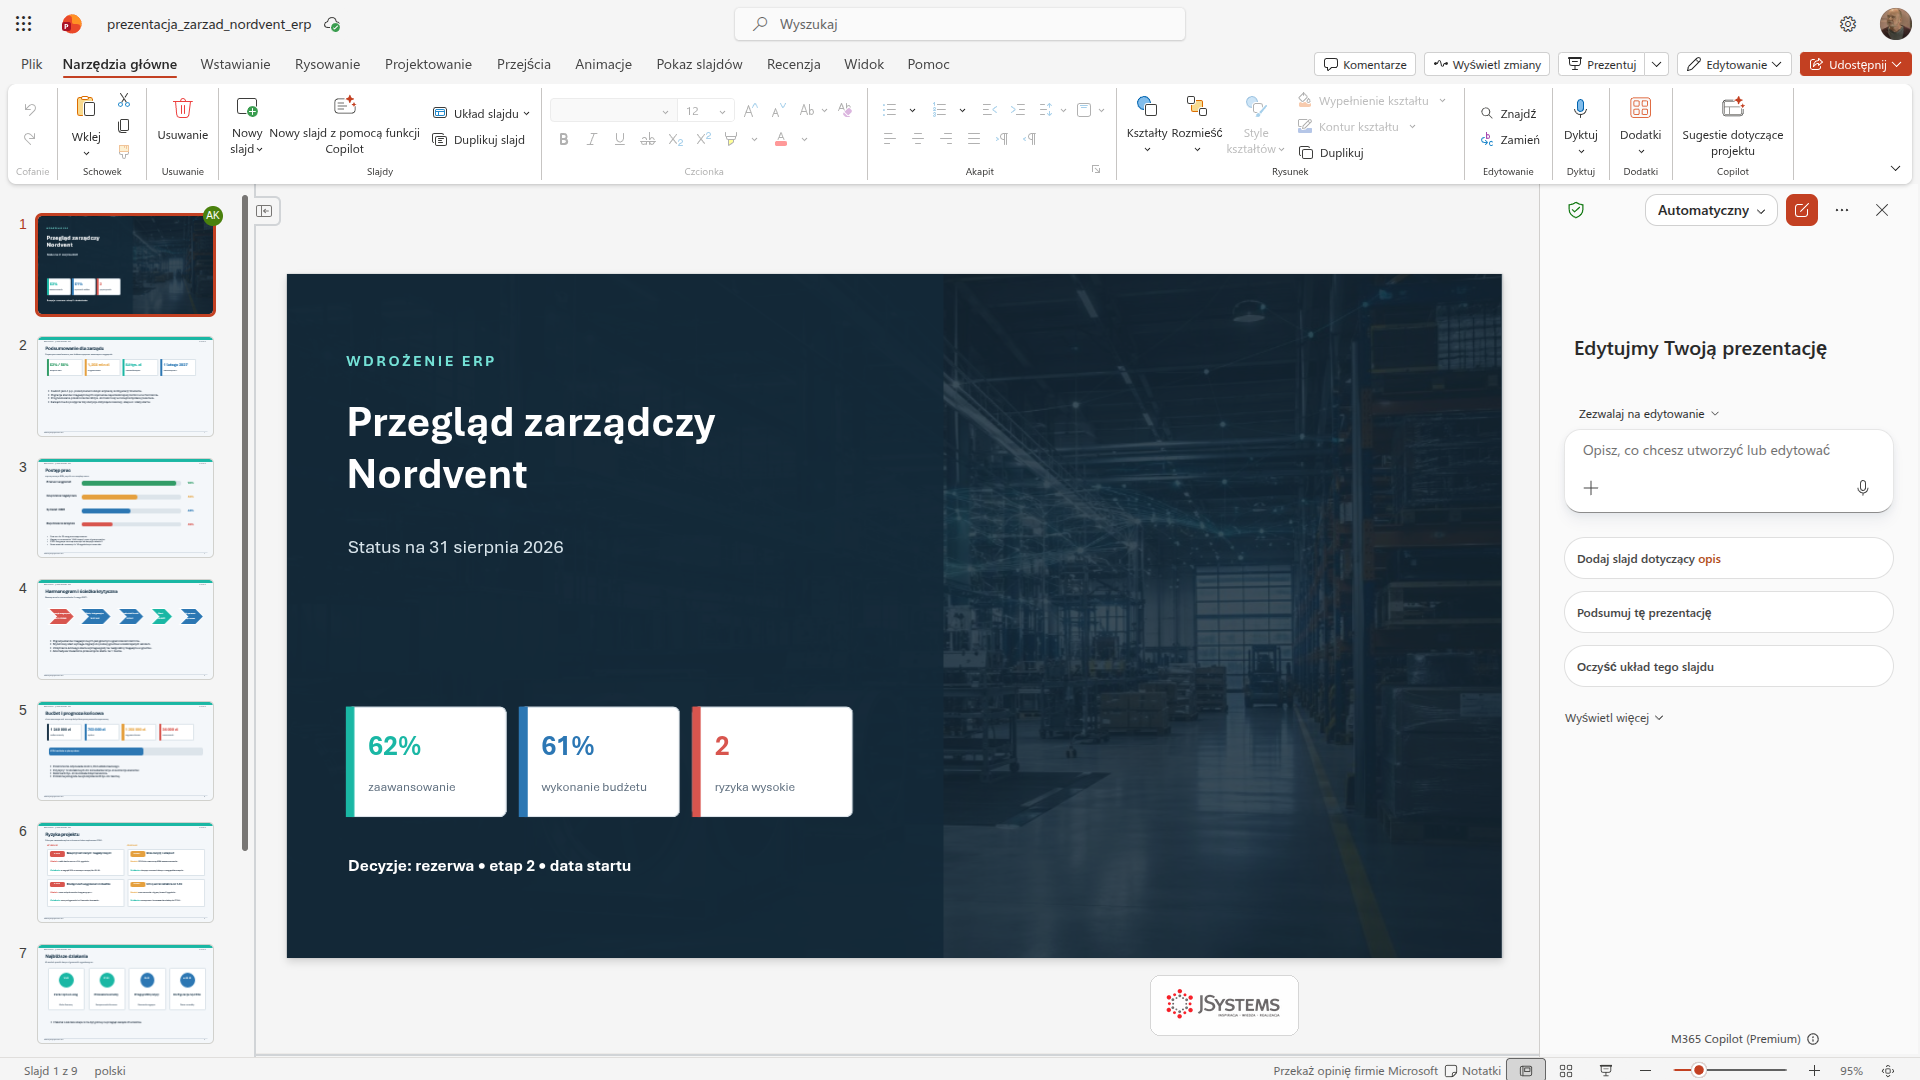Click the Dyktuj microphone icon
The height and width of the screenshot is (1080, 1920).
(1580, 108)
